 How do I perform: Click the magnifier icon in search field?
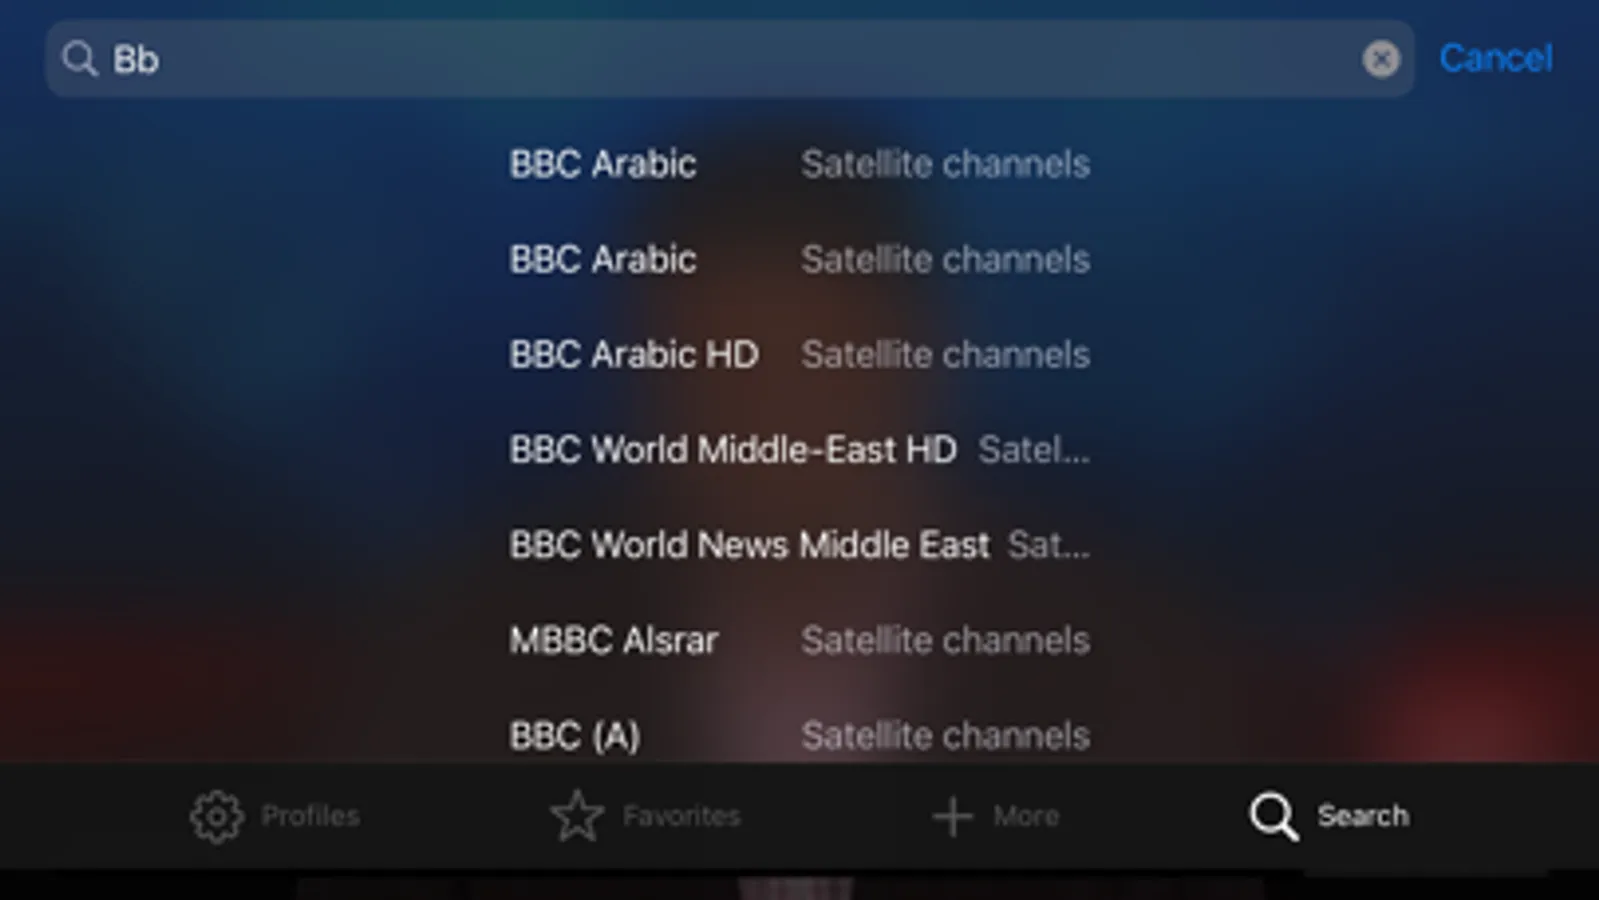click(x=79, y=59)
